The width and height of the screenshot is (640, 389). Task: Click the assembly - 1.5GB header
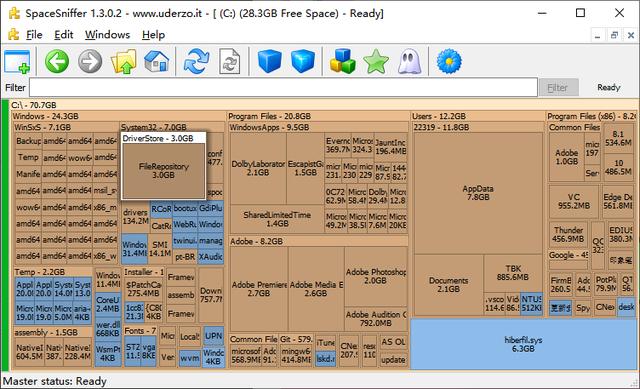coord(53,332)
